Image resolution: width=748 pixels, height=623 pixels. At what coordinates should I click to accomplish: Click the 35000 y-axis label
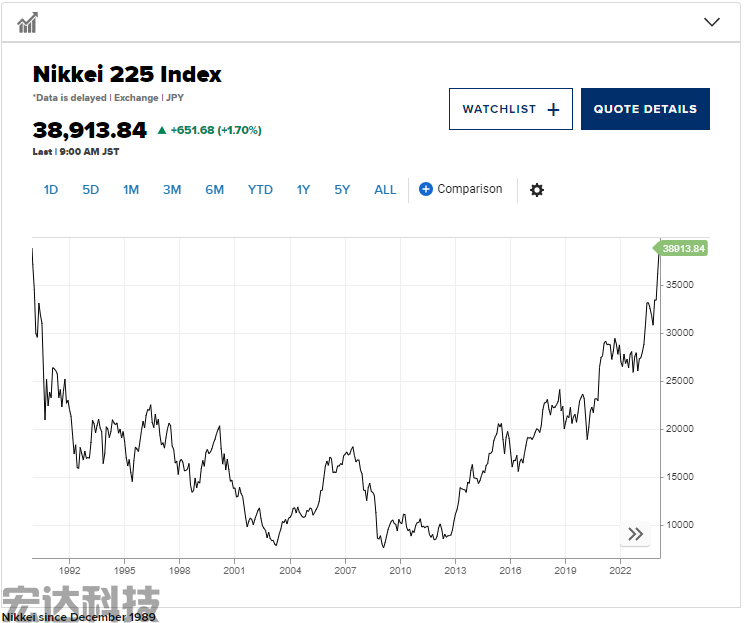click(x=679, y=285)
